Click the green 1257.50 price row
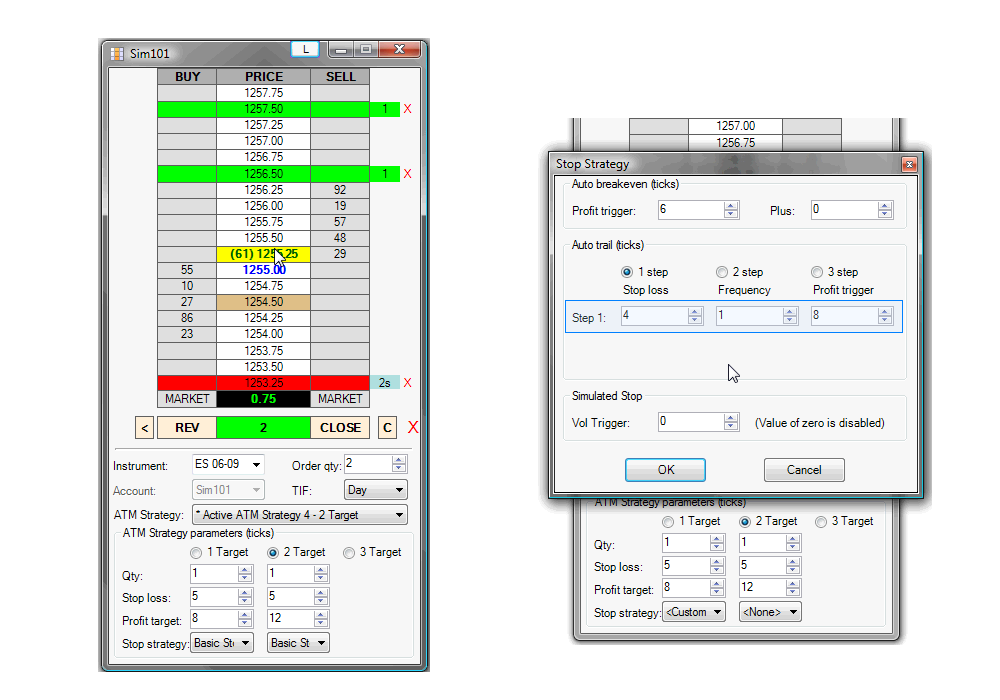This screenshot has width=1000, height=700. (263, 109)
